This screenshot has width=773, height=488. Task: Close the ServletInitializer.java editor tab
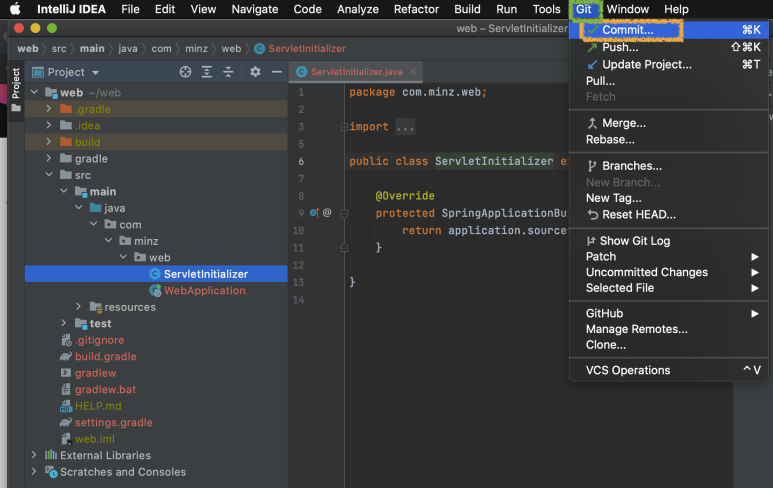413,72
